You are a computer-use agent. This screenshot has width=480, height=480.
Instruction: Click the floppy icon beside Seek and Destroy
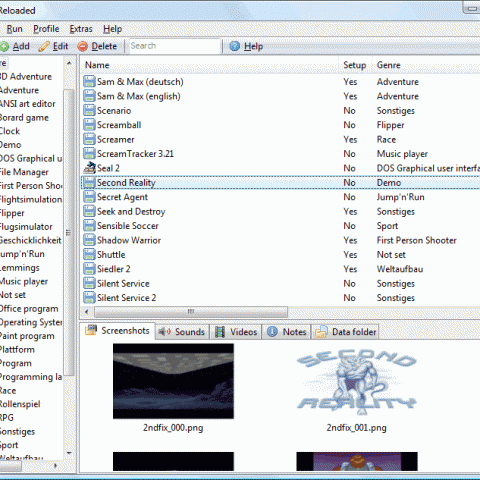tap(89, 211)
